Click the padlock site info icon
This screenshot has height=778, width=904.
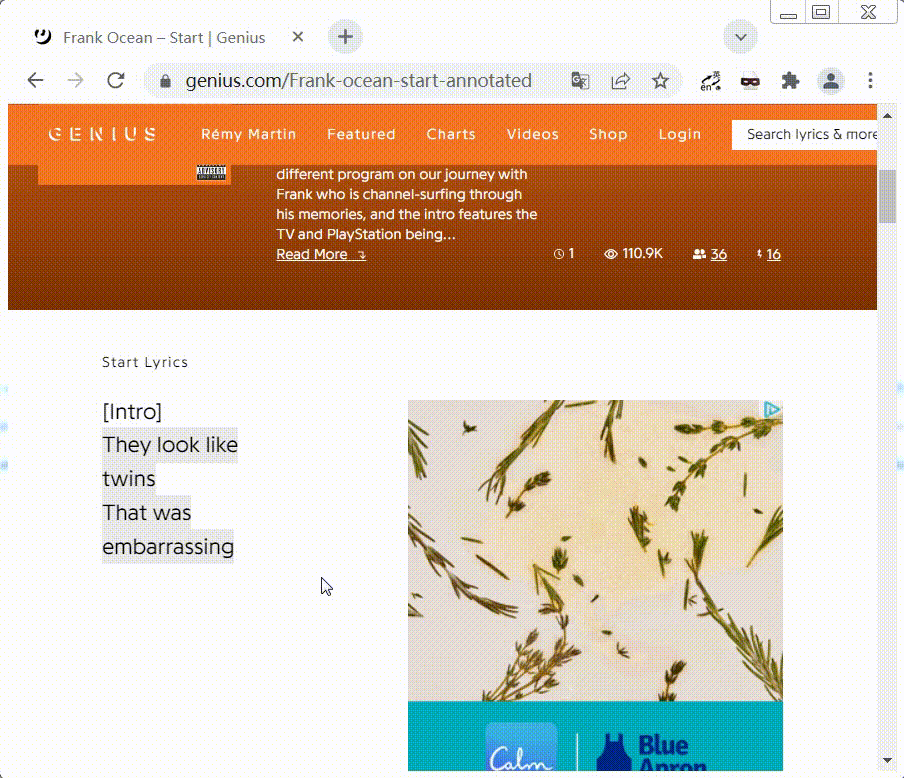click(165, 81)
